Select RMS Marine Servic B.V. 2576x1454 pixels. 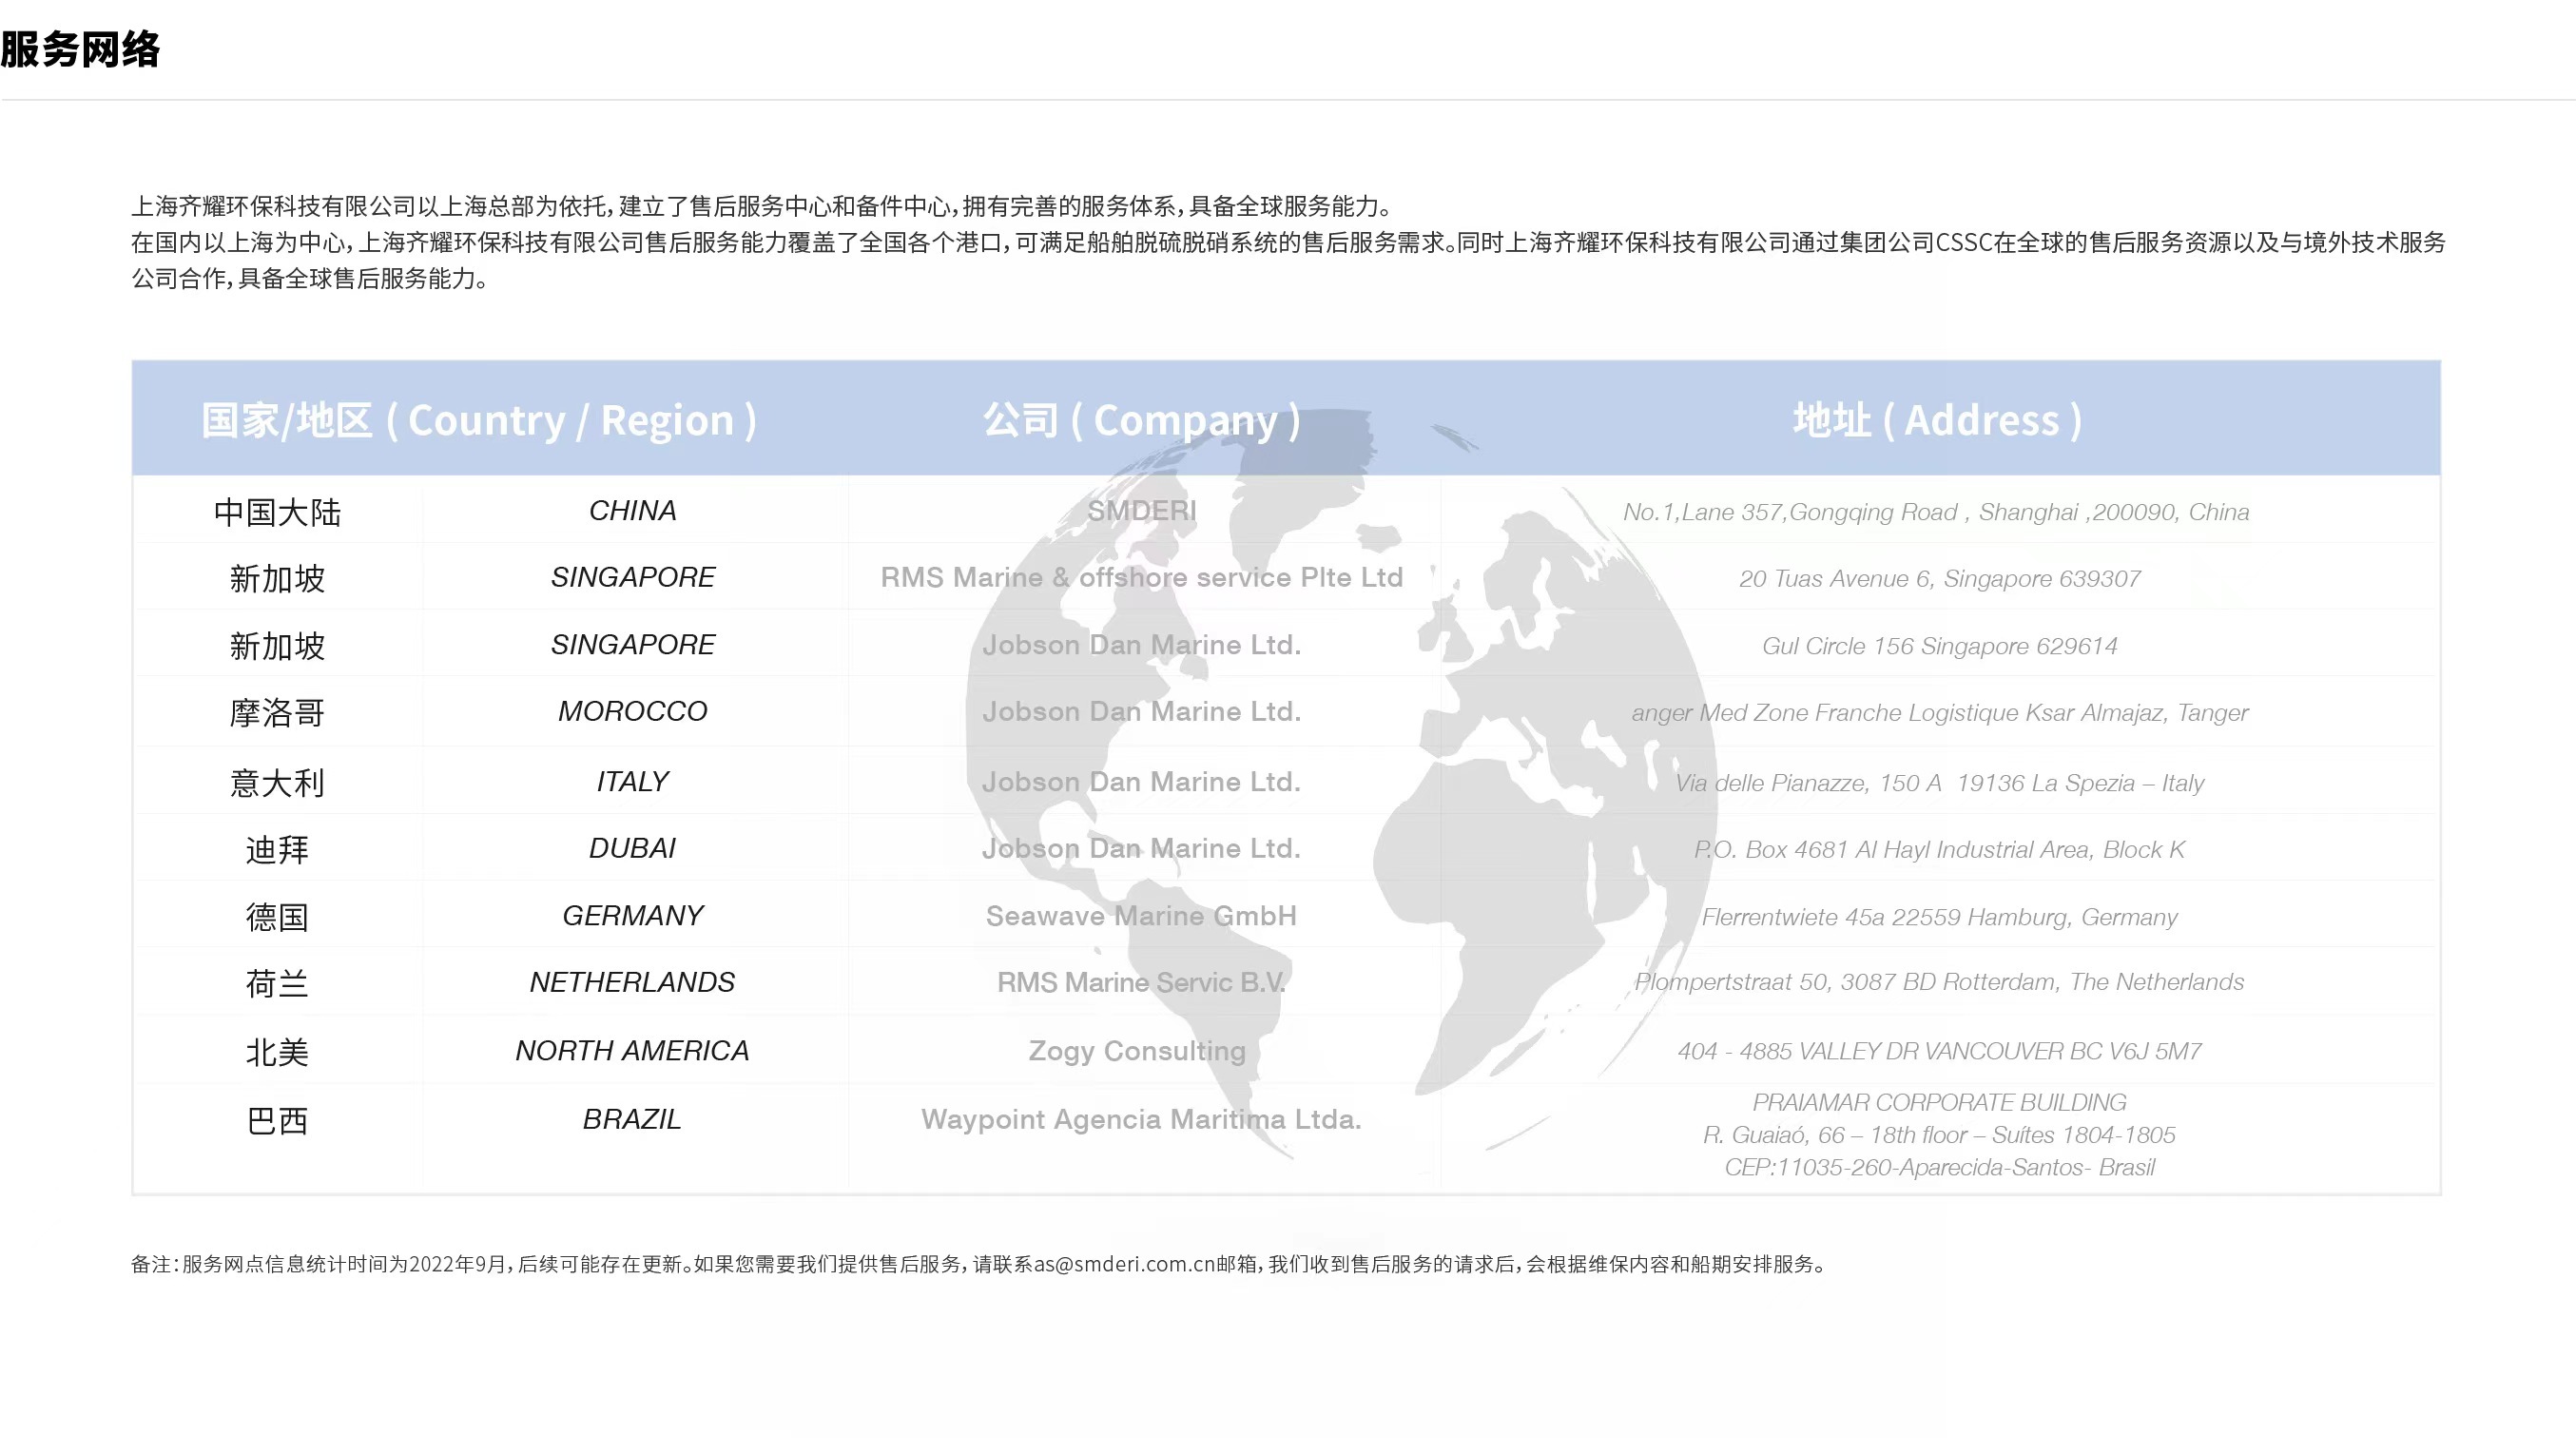[1141, 982]
